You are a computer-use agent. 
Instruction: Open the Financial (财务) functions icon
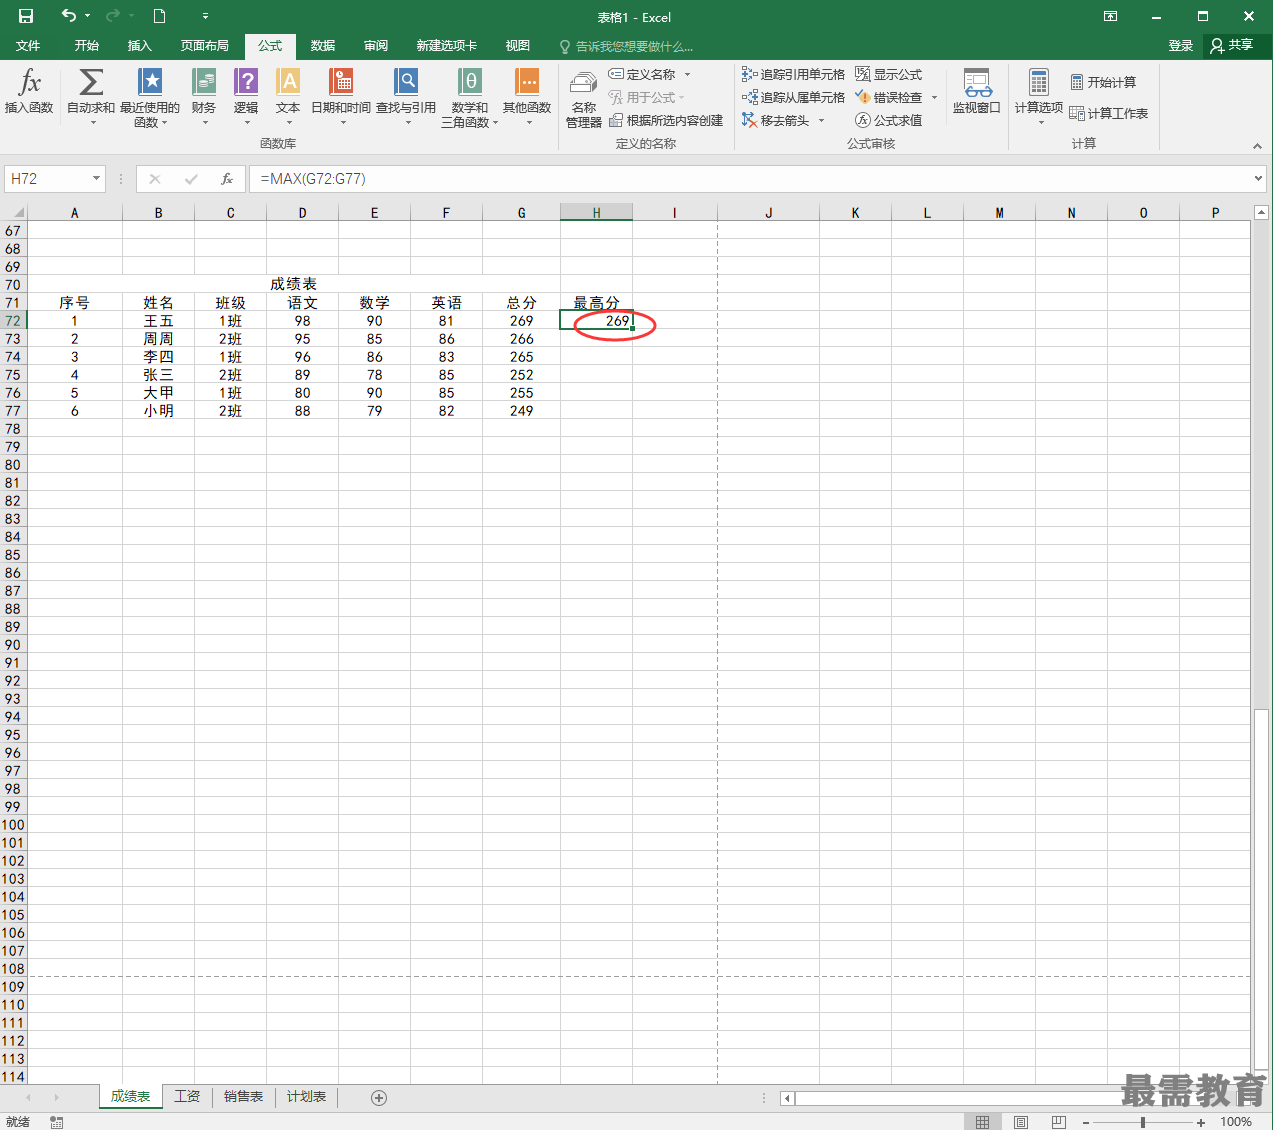204,83
